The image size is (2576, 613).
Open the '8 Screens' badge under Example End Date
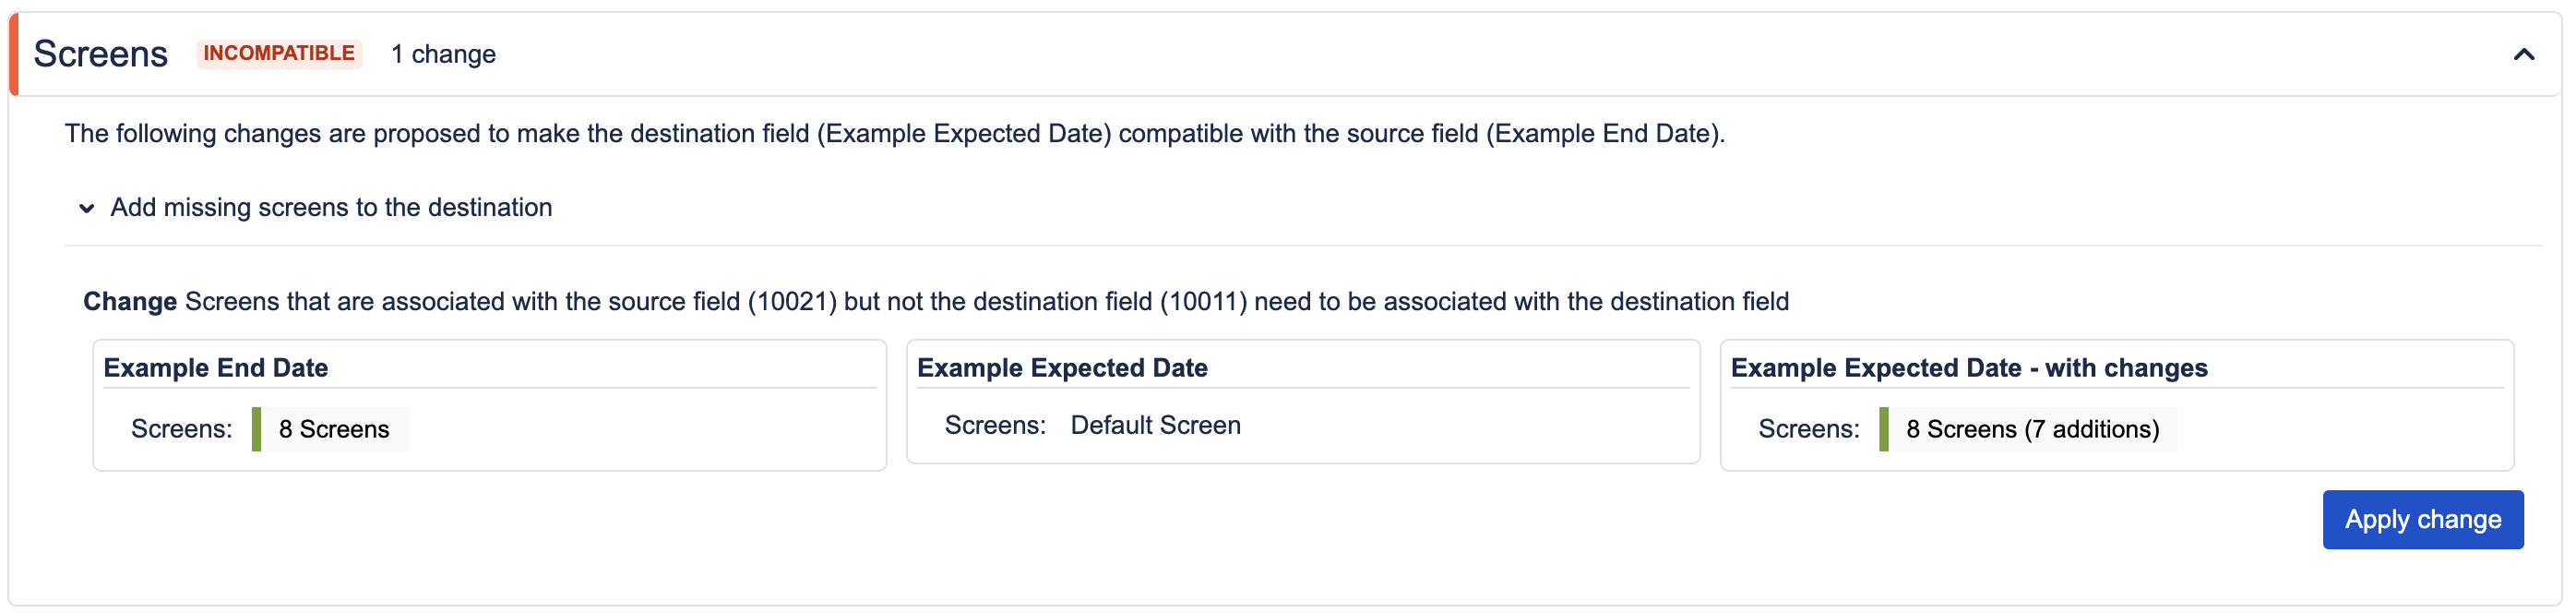334,429
